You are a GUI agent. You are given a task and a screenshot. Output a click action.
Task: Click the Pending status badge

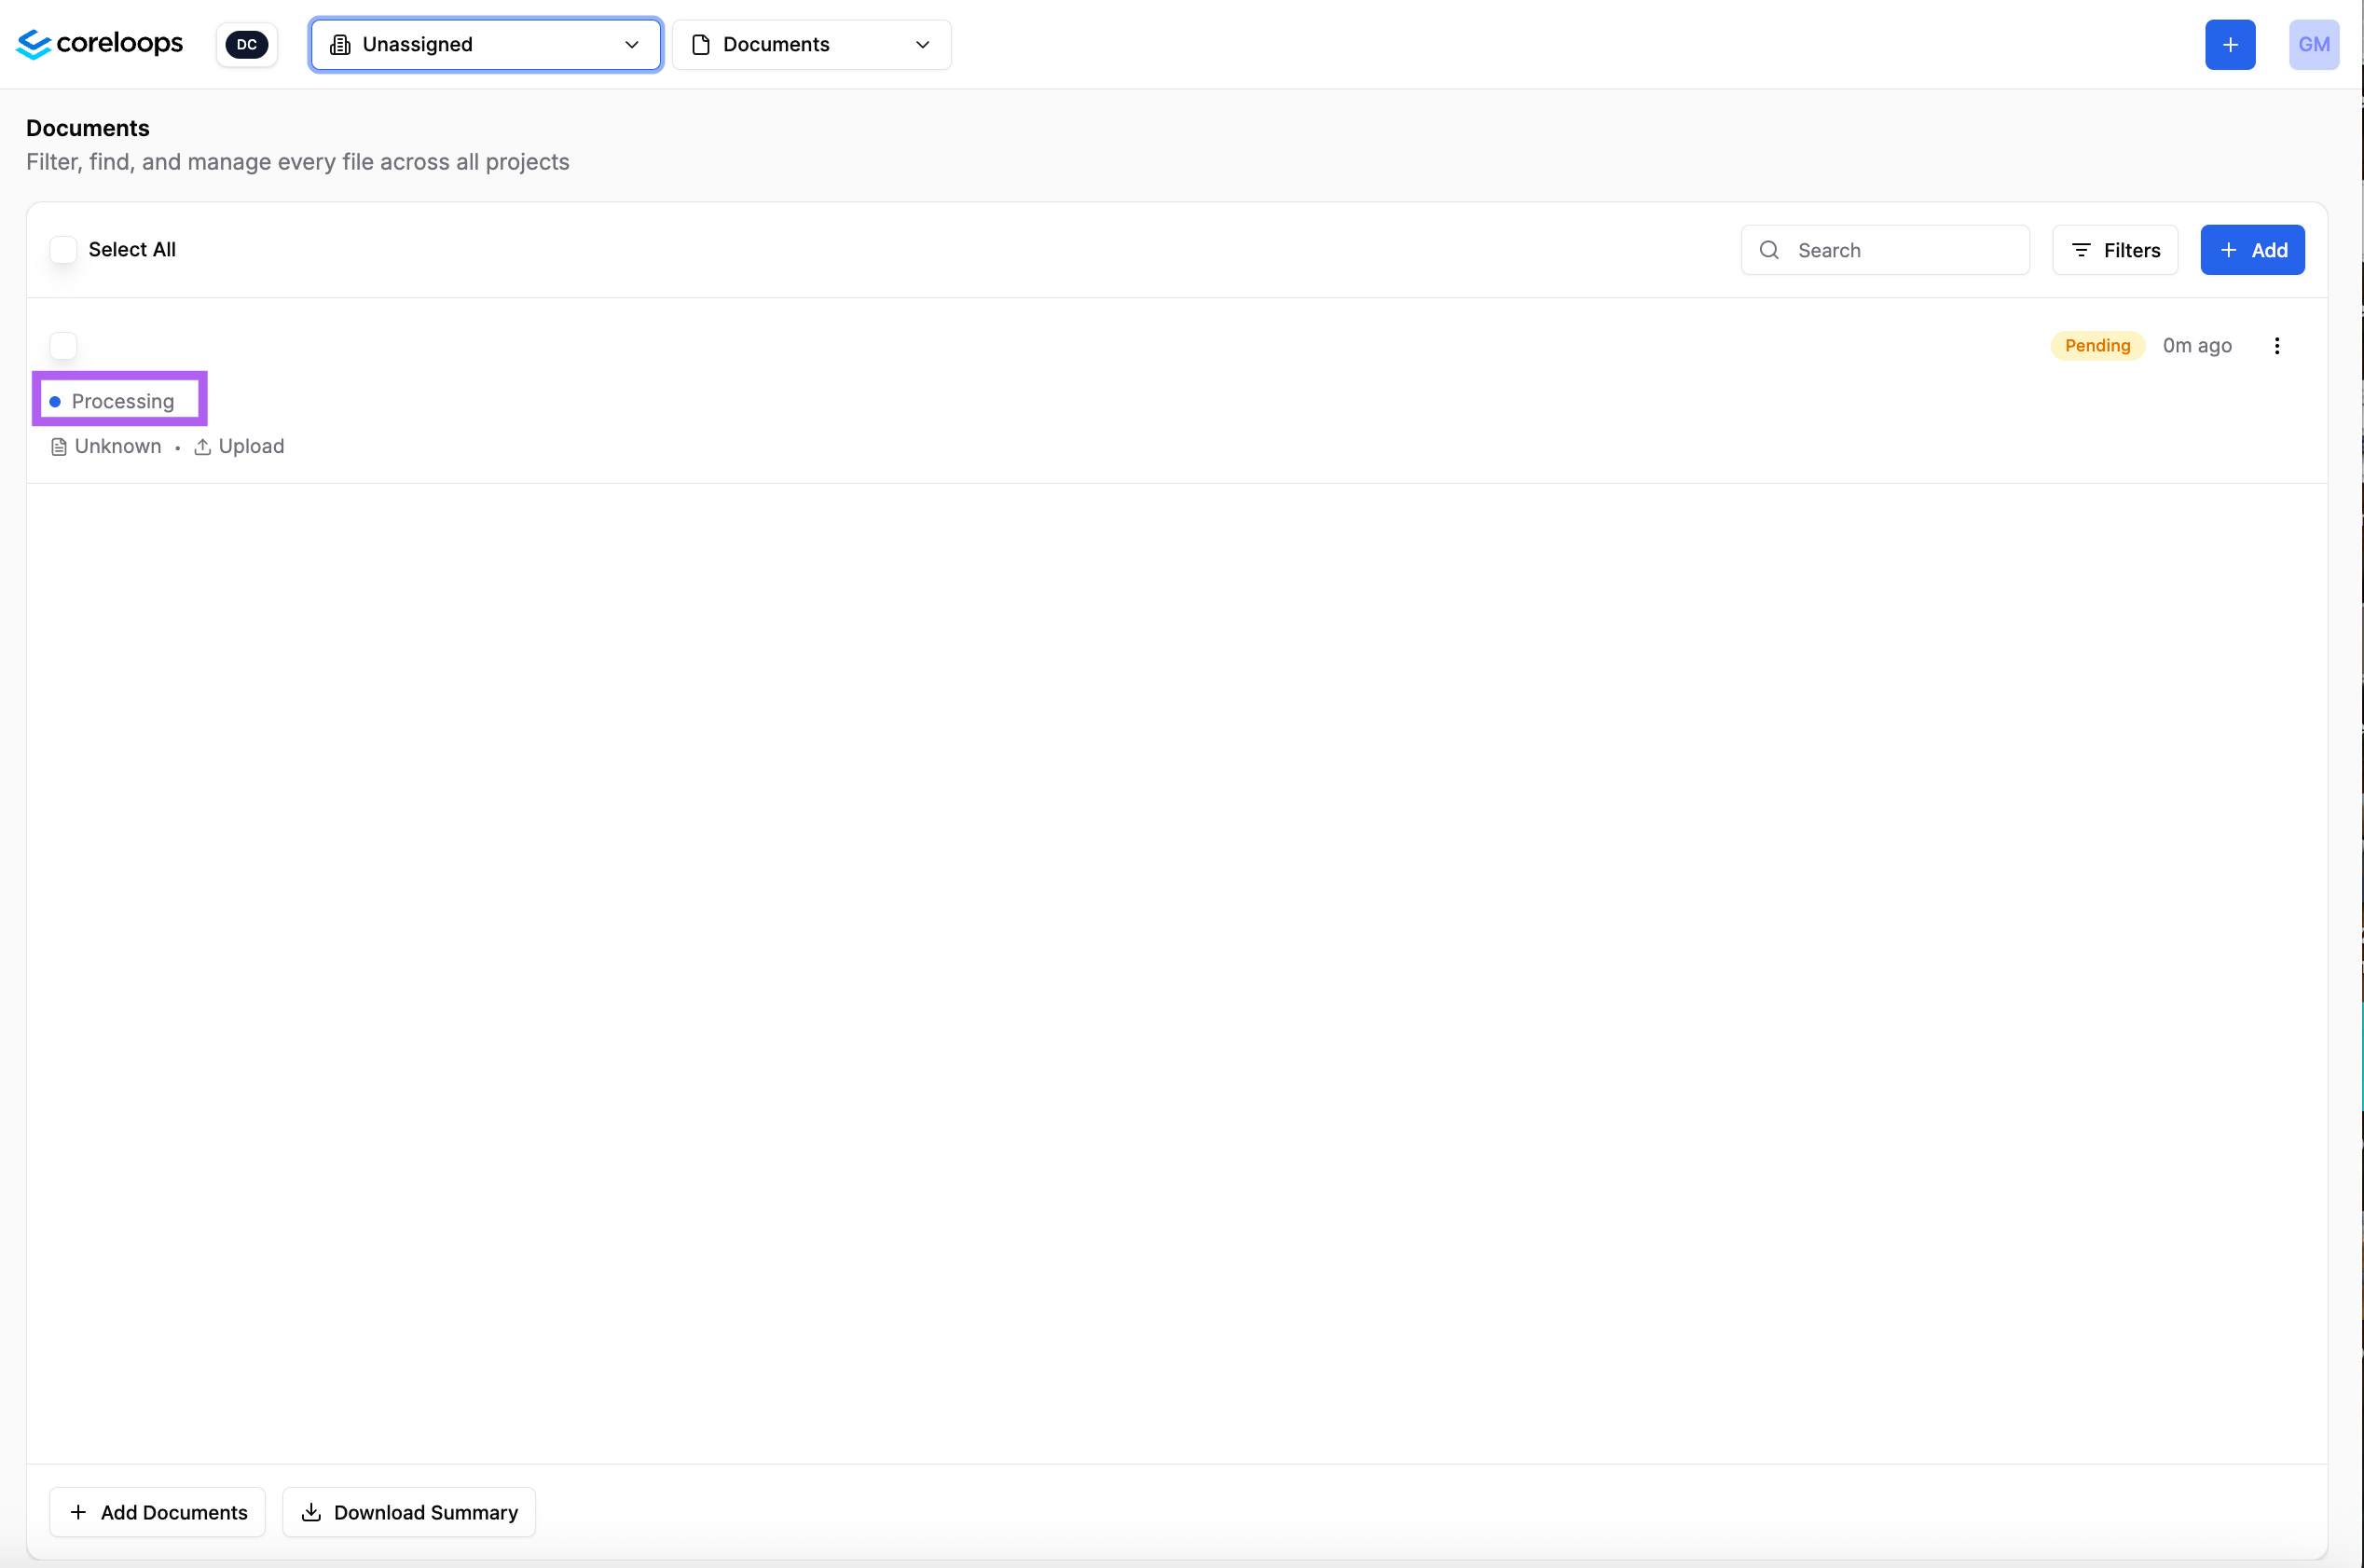[2097, 346]
